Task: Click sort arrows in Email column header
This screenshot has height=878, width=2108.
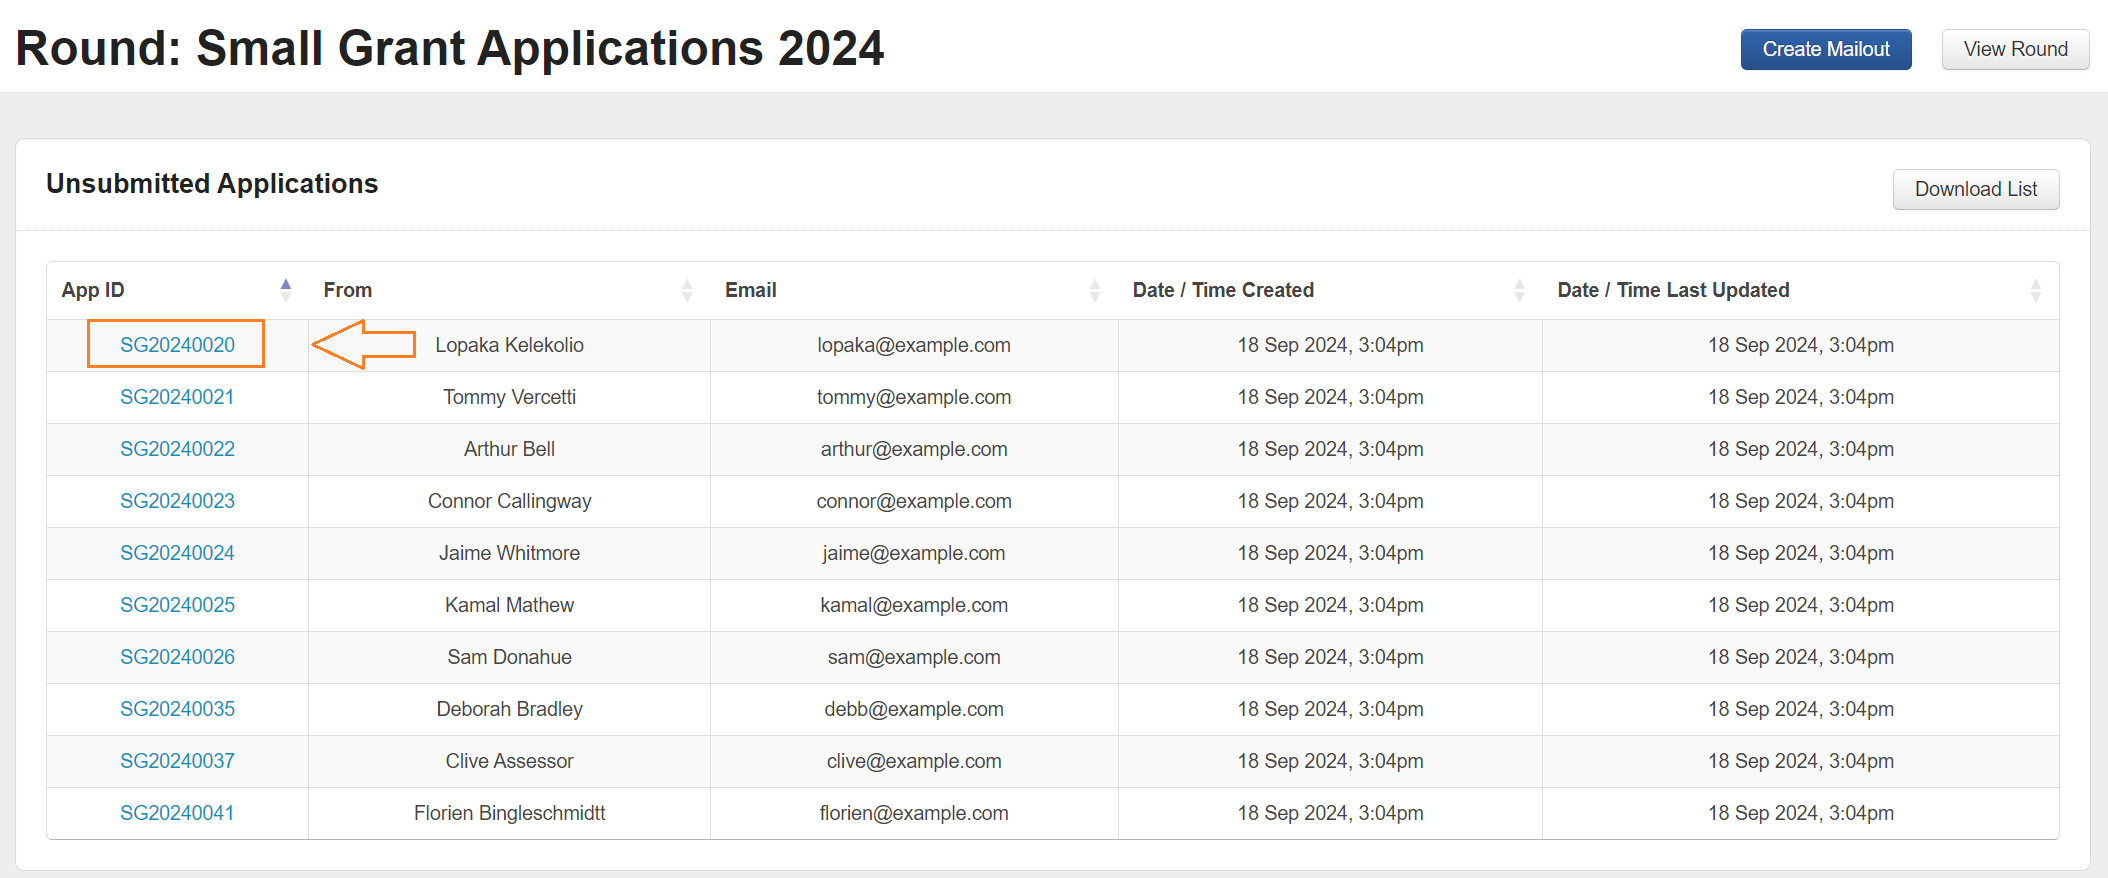Action: tap(1094, 290)
